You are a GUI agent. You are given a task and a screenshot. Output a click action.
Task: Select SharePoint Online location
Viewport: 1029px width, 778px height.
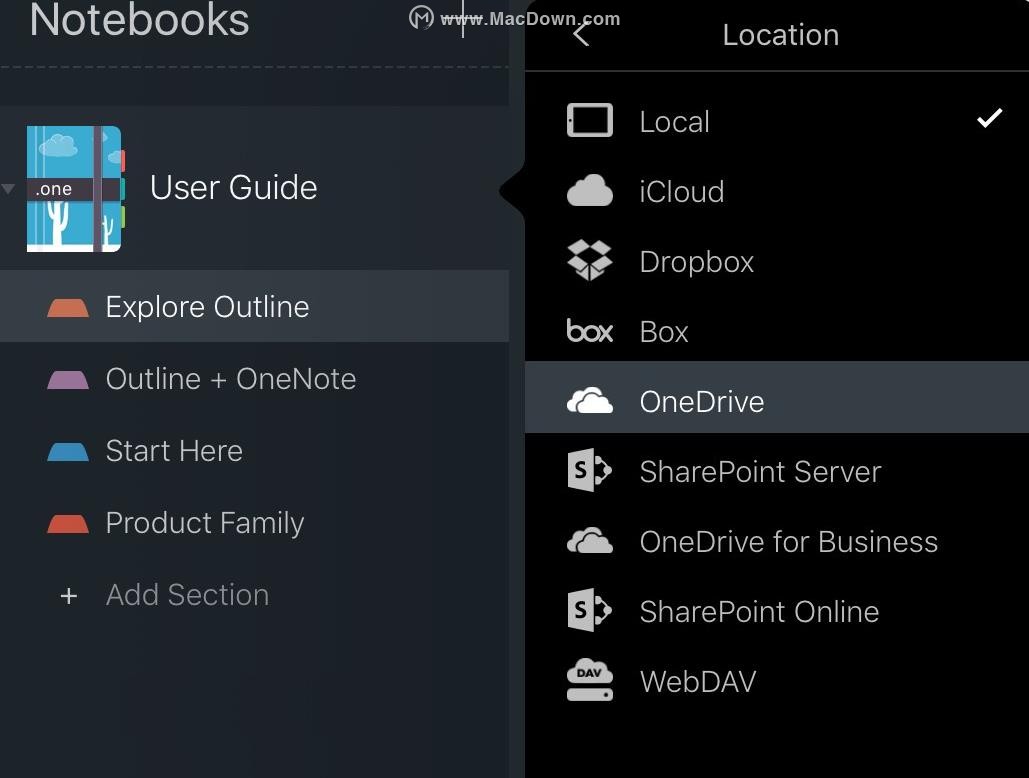coord(777,611)
